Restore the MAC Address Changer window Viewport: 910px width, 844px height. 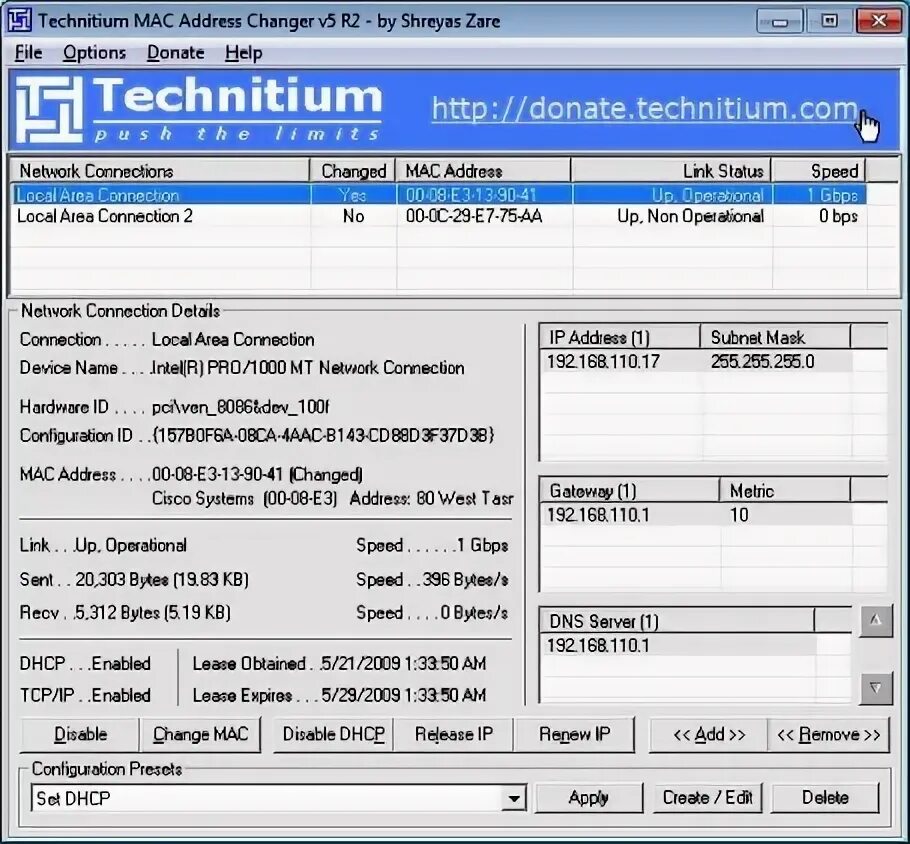tap(829, 21)
